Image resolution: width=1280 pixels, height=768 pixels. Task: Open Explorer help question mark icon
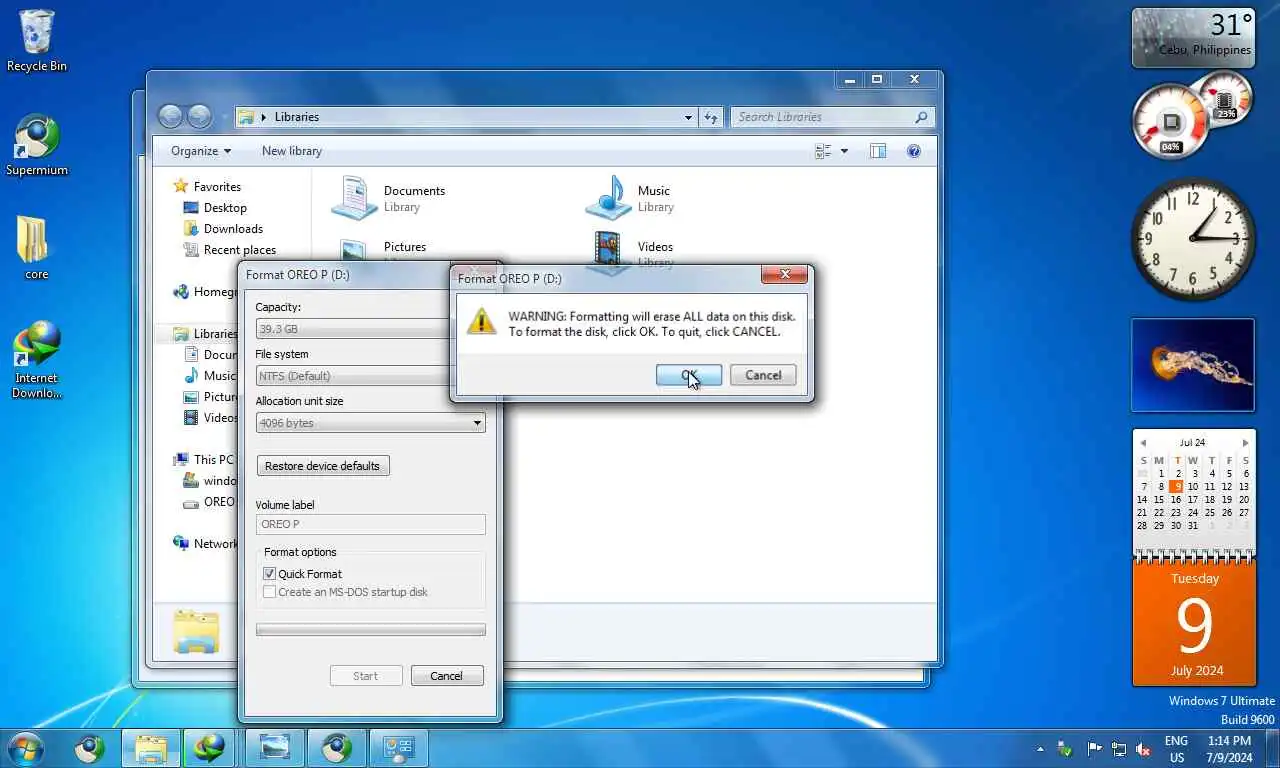pos(913,151)
